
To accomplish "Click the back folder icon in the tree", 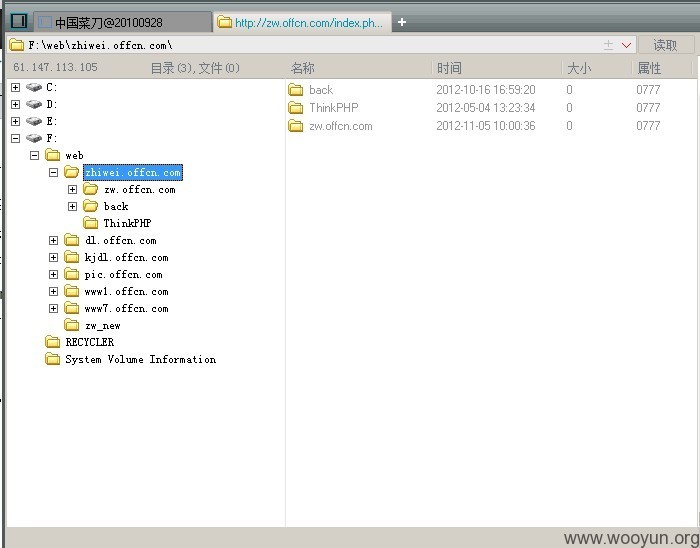I will coord(91,206).
